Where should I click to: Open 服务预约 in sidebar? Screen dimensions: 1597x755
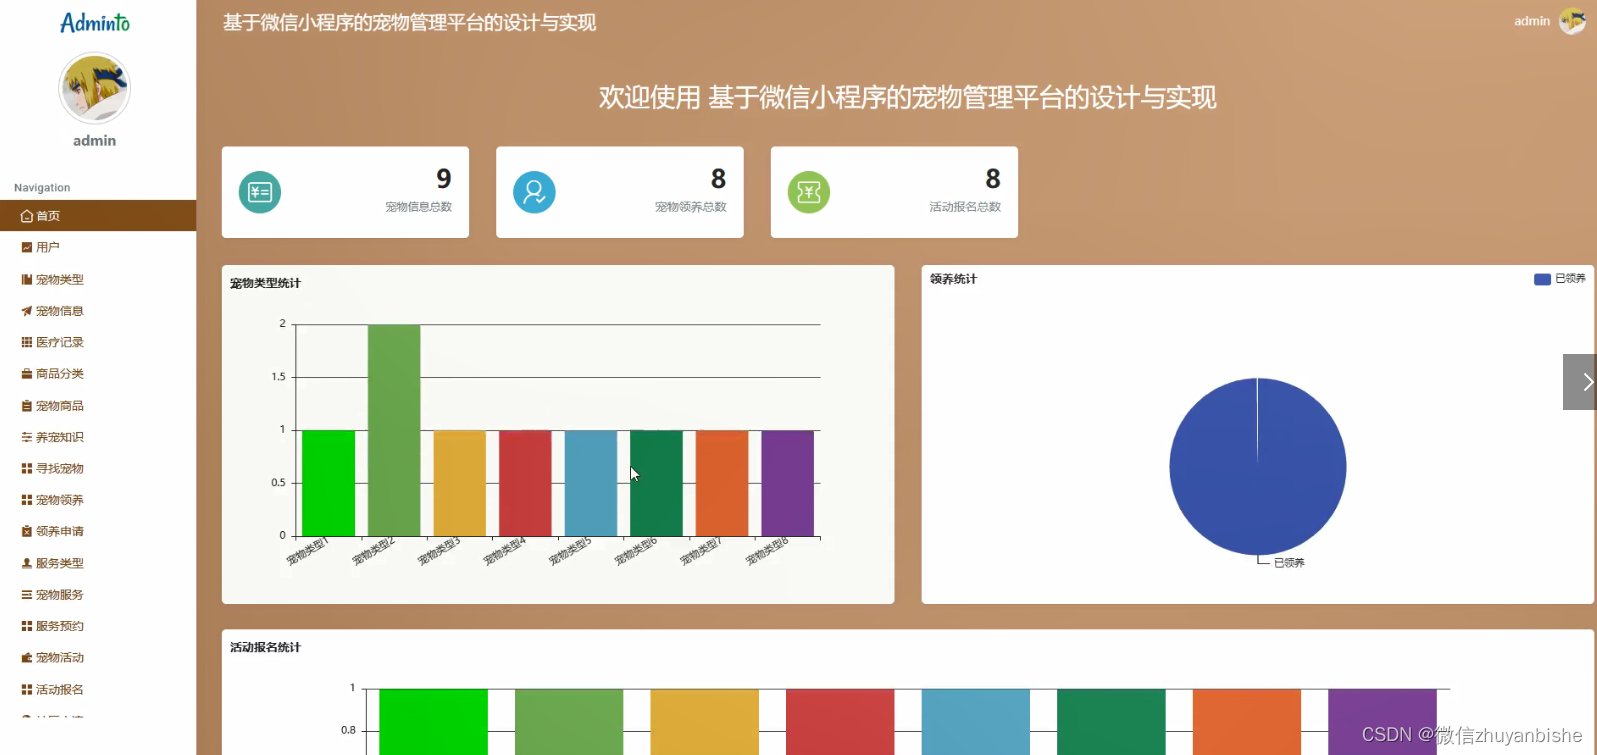(98, 626)
